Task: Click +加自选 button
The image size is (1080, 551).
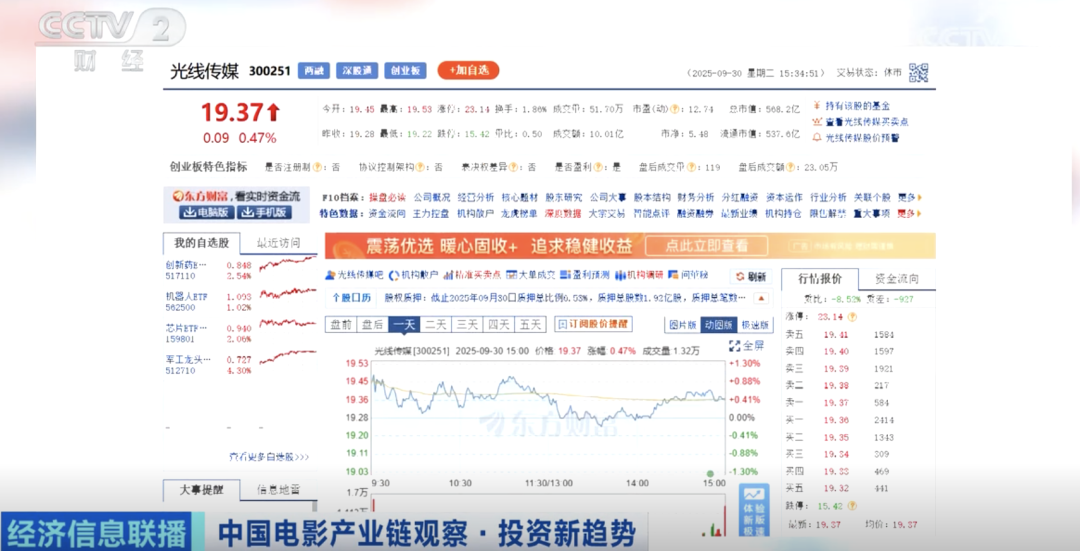Action: coord(468,70)
